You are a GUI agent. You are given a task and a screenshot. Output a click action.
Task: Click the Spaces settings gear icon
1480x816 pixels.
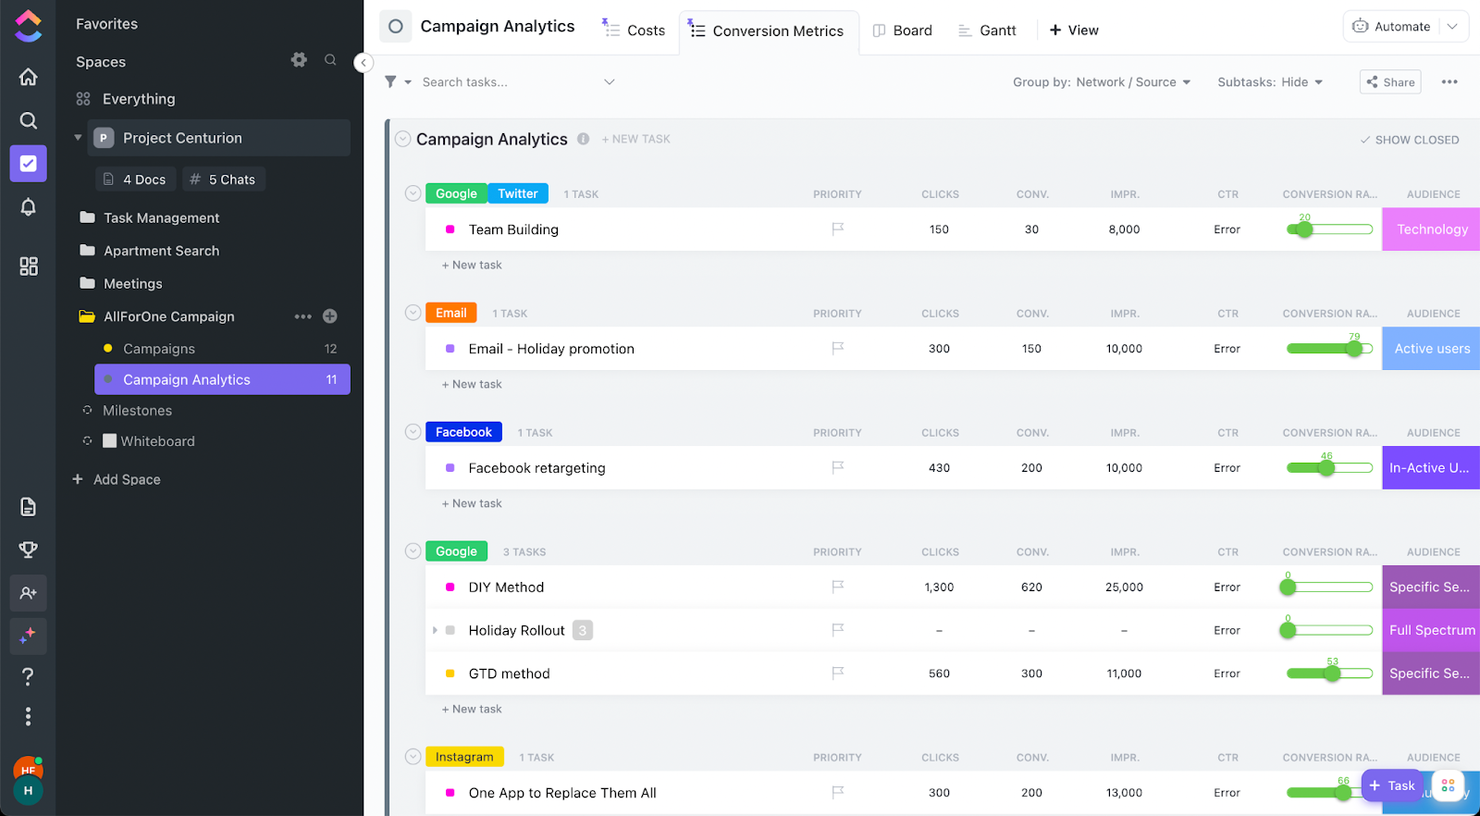tap(299, 60)
